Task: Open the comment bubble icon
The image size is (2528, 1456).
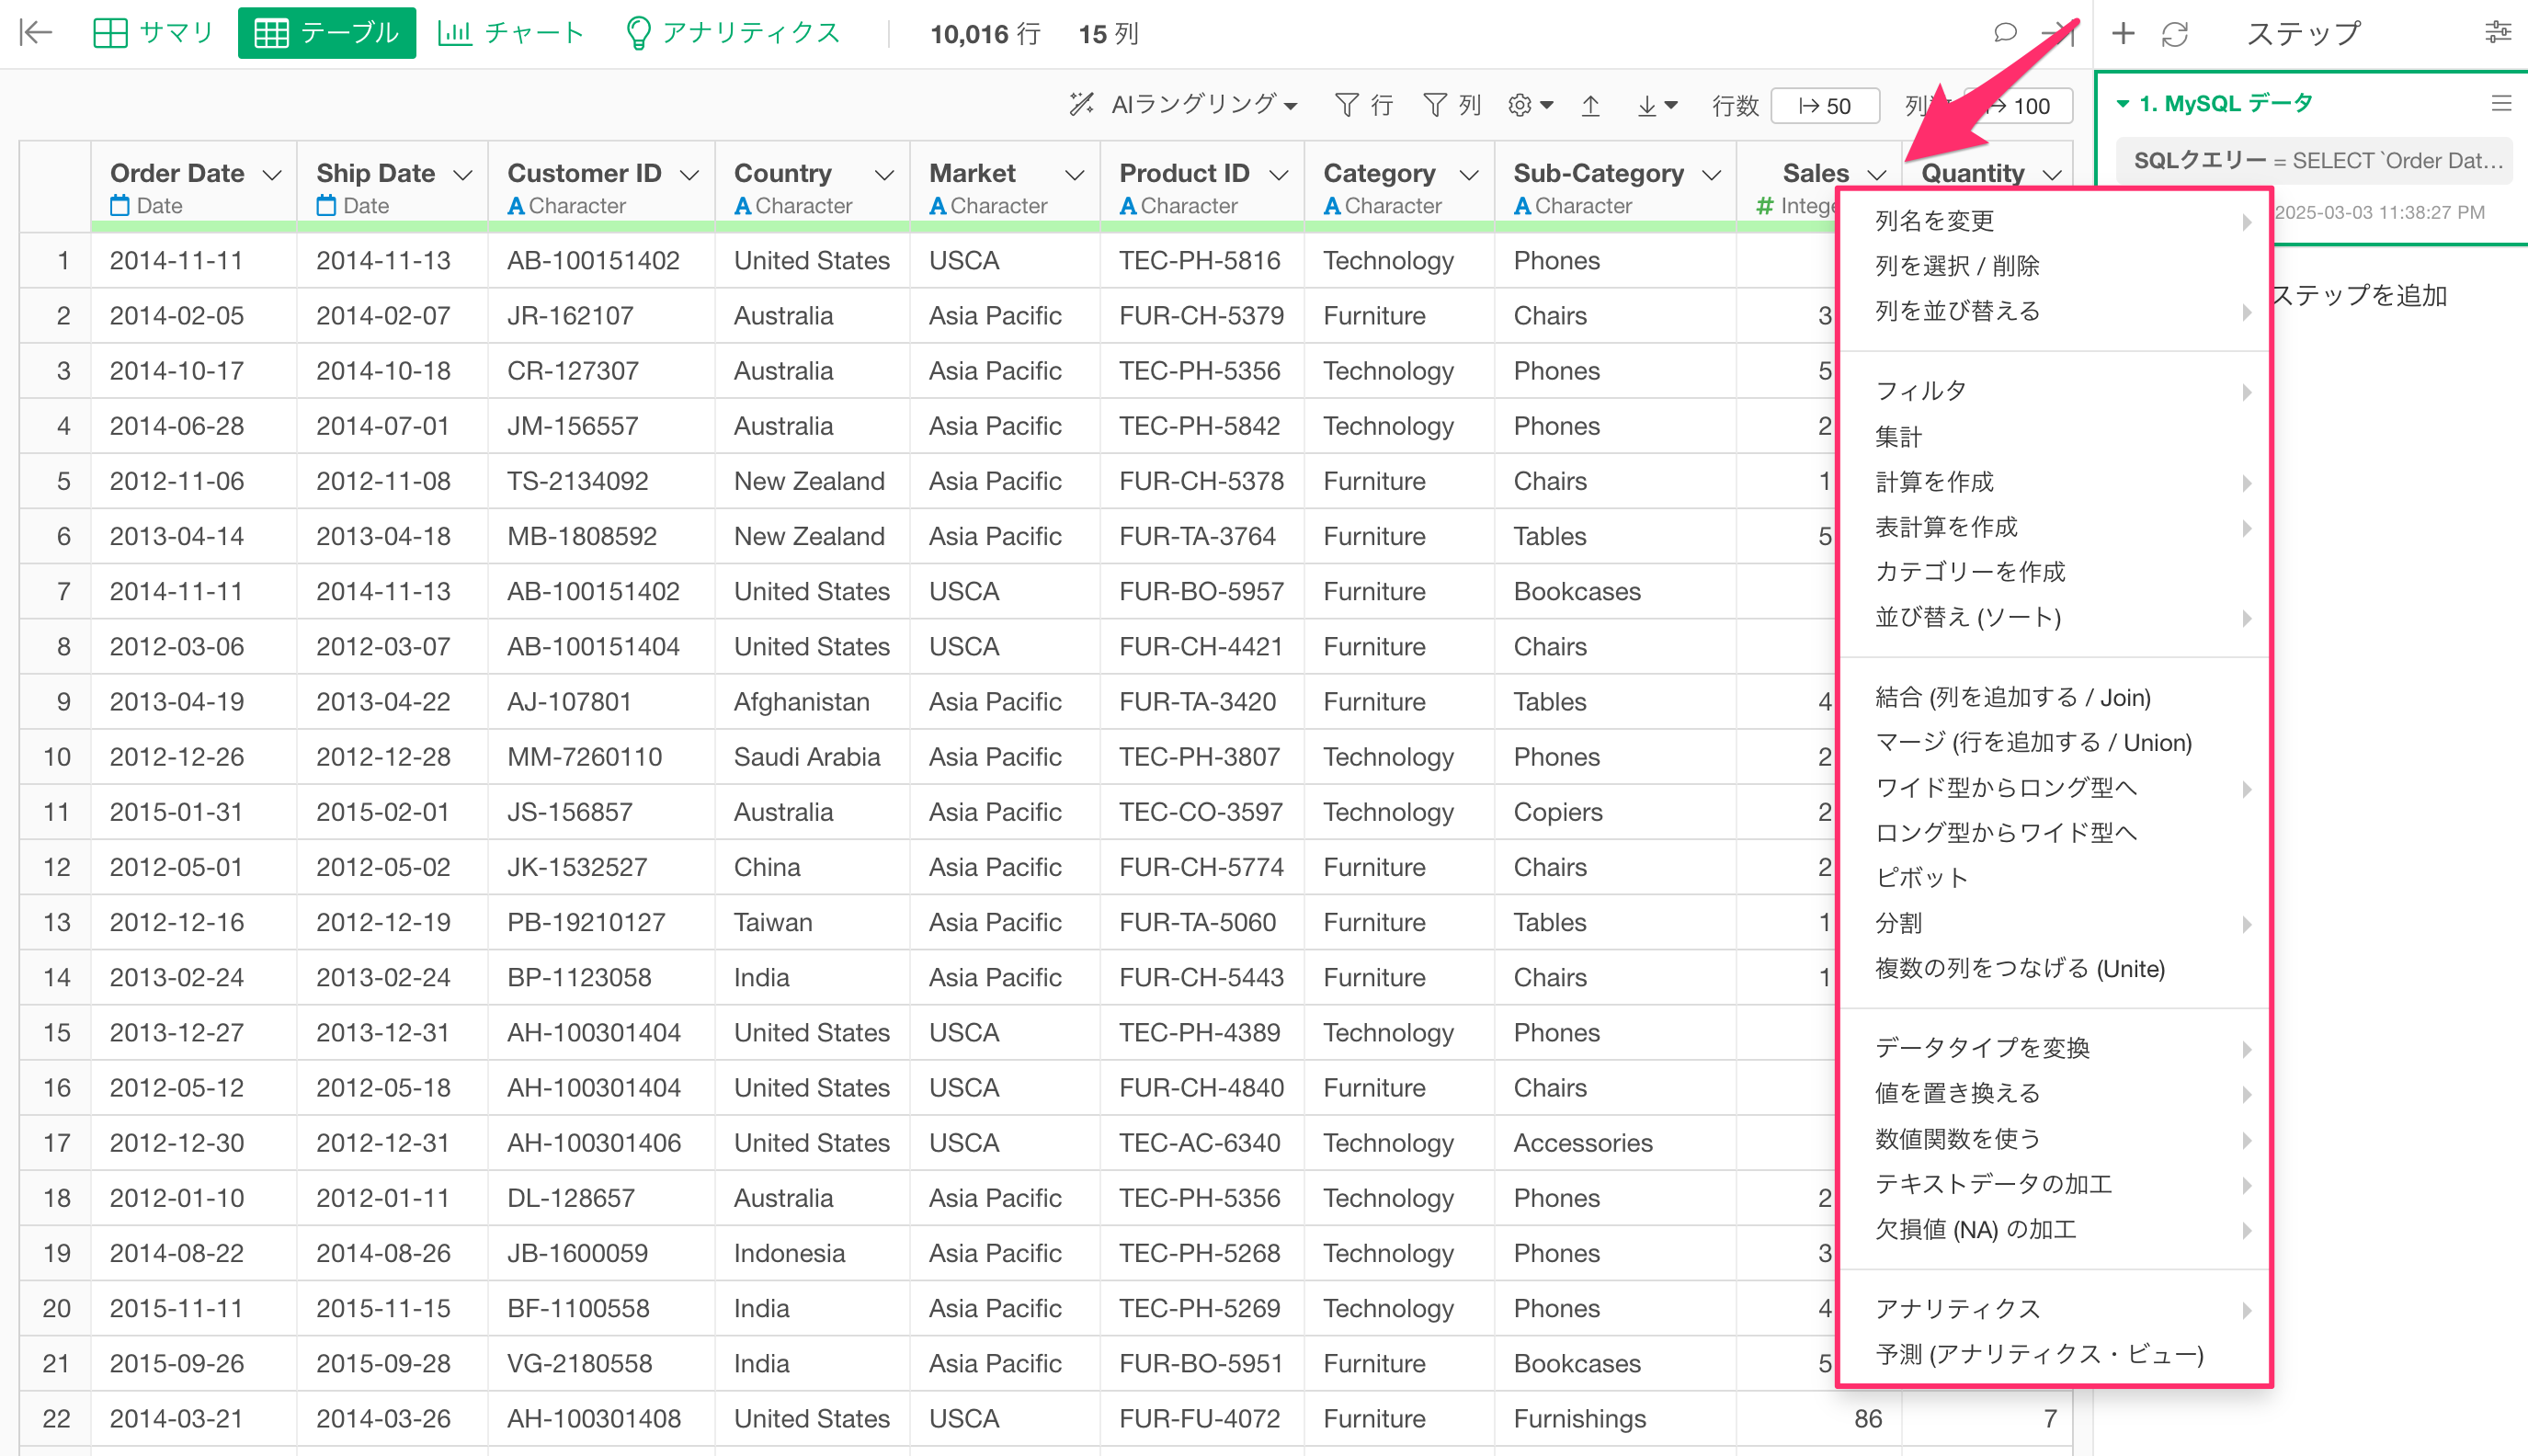Action: [2004, 33]
